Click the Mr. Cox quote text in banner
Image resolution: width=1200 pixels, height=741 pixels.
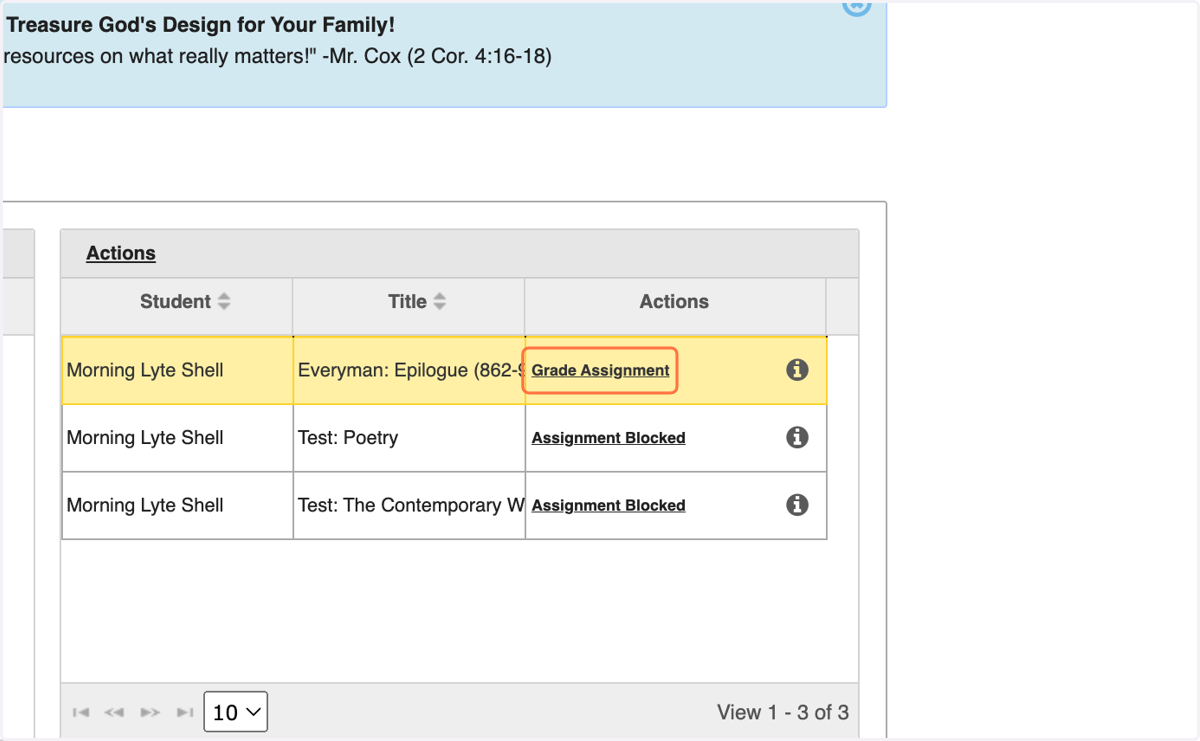coord(278,56)
